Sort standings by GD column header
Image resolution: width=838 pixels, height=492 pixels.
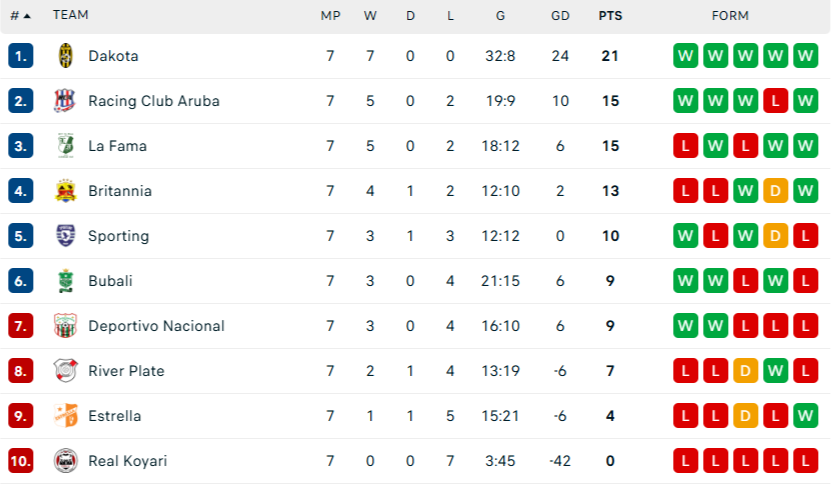click(x=560, y=15)
